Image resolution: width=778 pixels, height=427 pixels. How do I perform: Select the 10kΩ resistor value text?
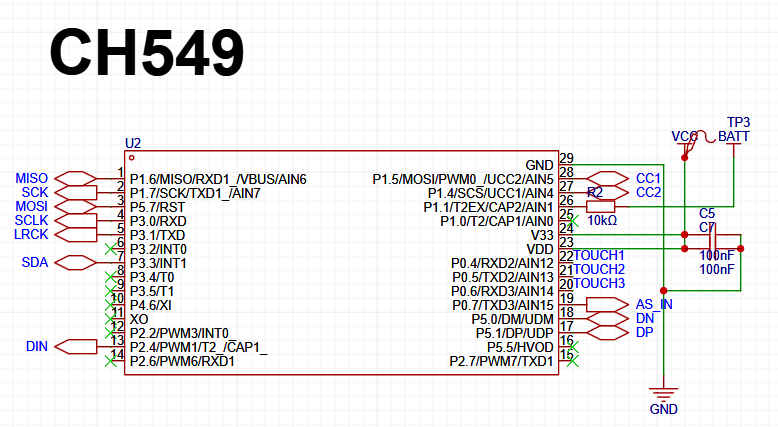coord(602,220)
